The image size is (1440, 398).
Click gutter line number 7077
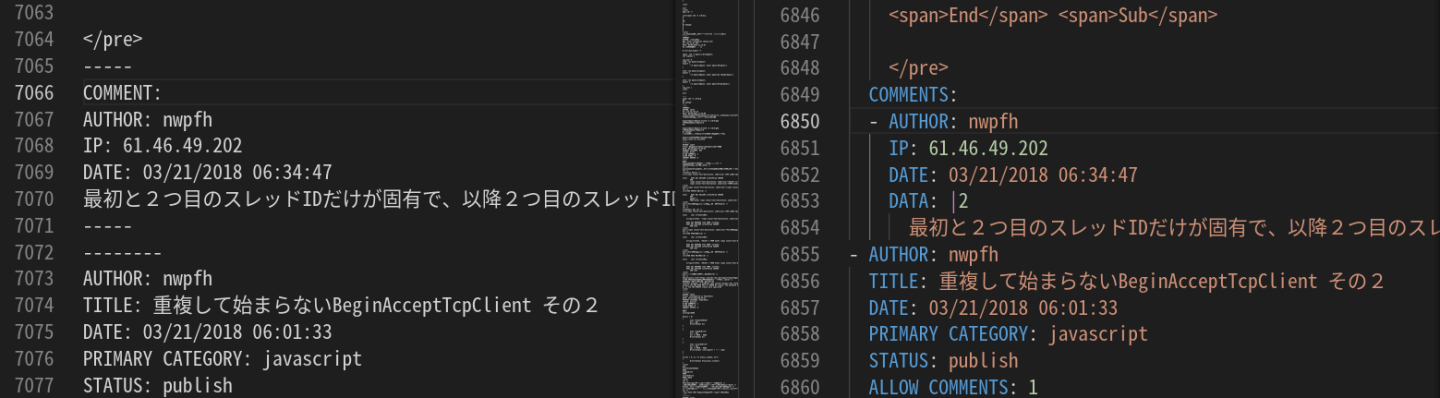(x=33, y=385)
